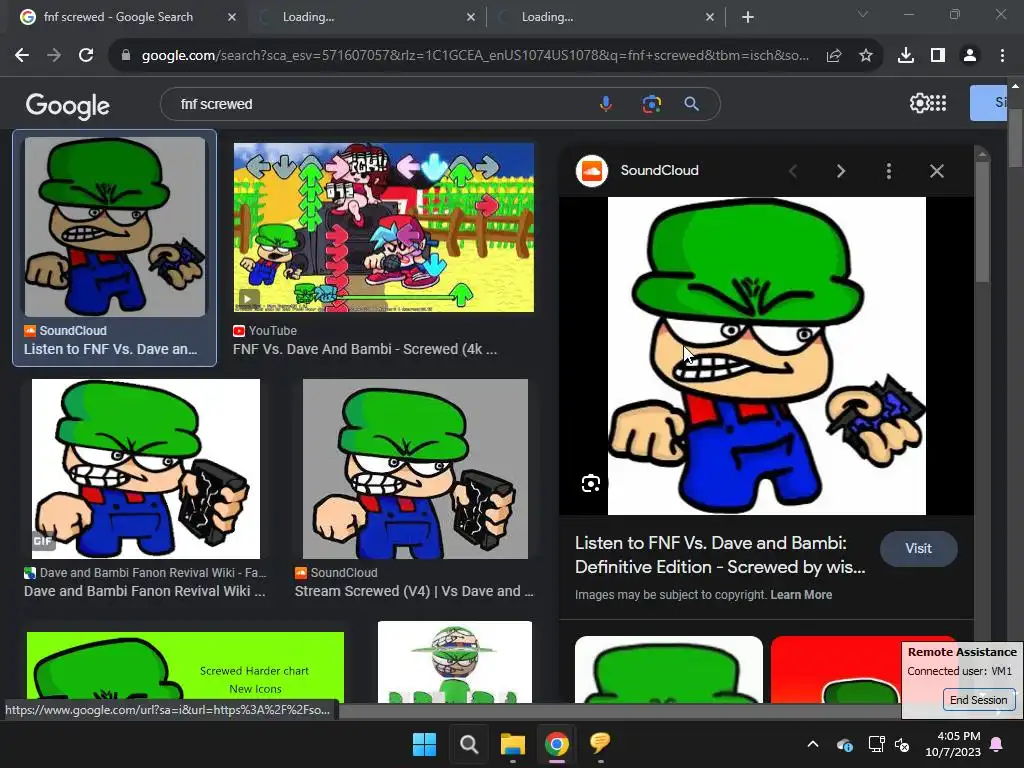This screenshot has height=768, width=1024.
Task: Close the third Loading tab
Action: click(x=710, y=17)
